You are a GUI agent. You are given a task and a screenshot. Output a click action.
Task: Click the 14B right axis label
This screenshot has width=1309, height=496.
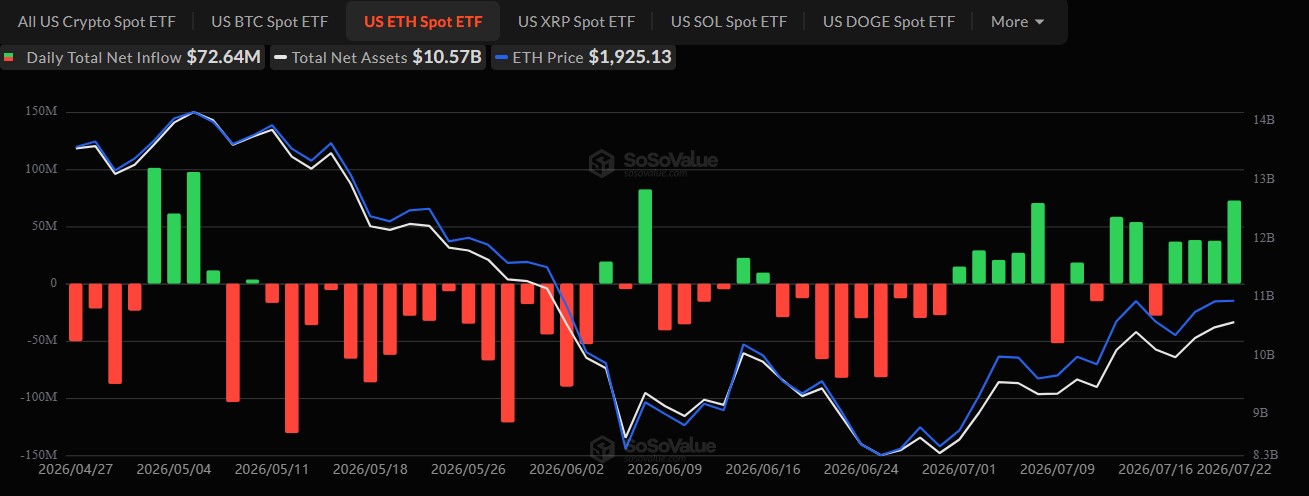pos(1263,119)
